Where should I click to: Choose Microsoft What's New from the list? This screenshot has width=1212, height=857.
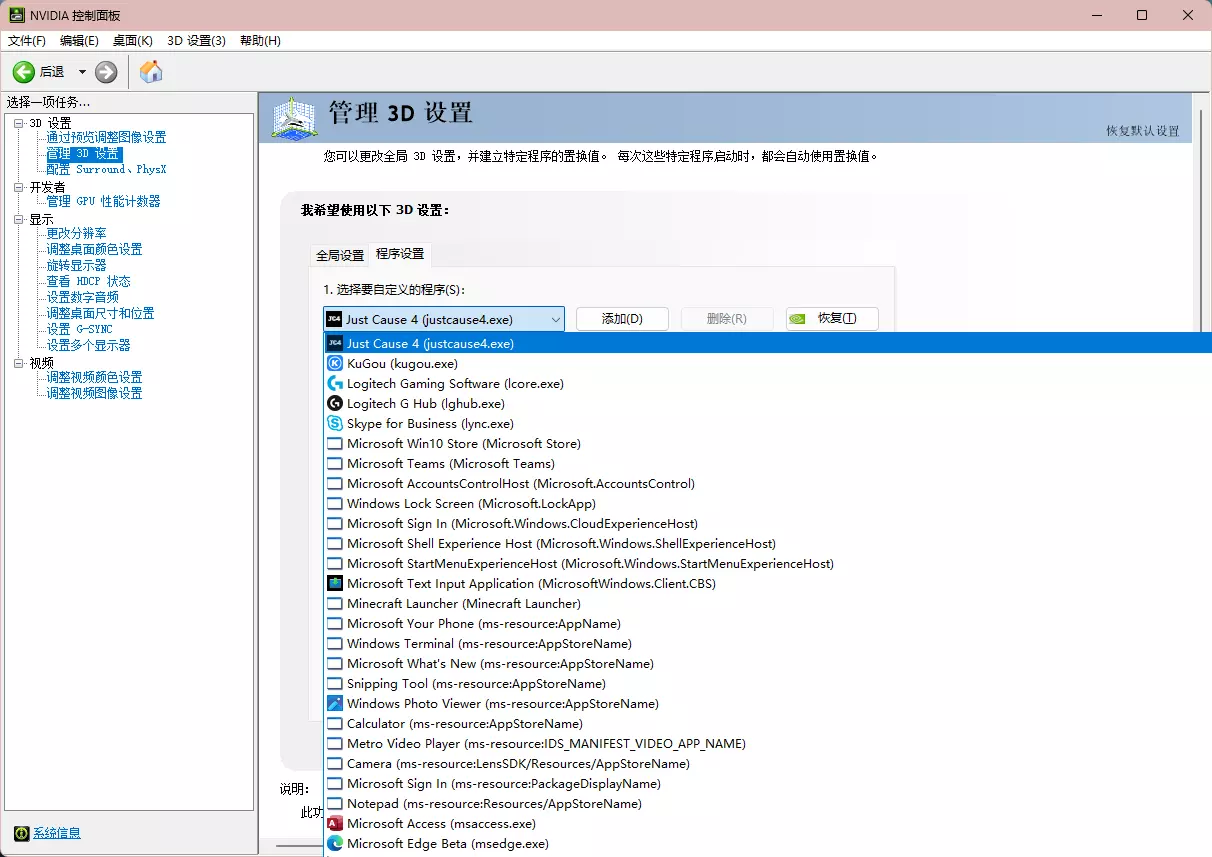[x=768, y=663]
